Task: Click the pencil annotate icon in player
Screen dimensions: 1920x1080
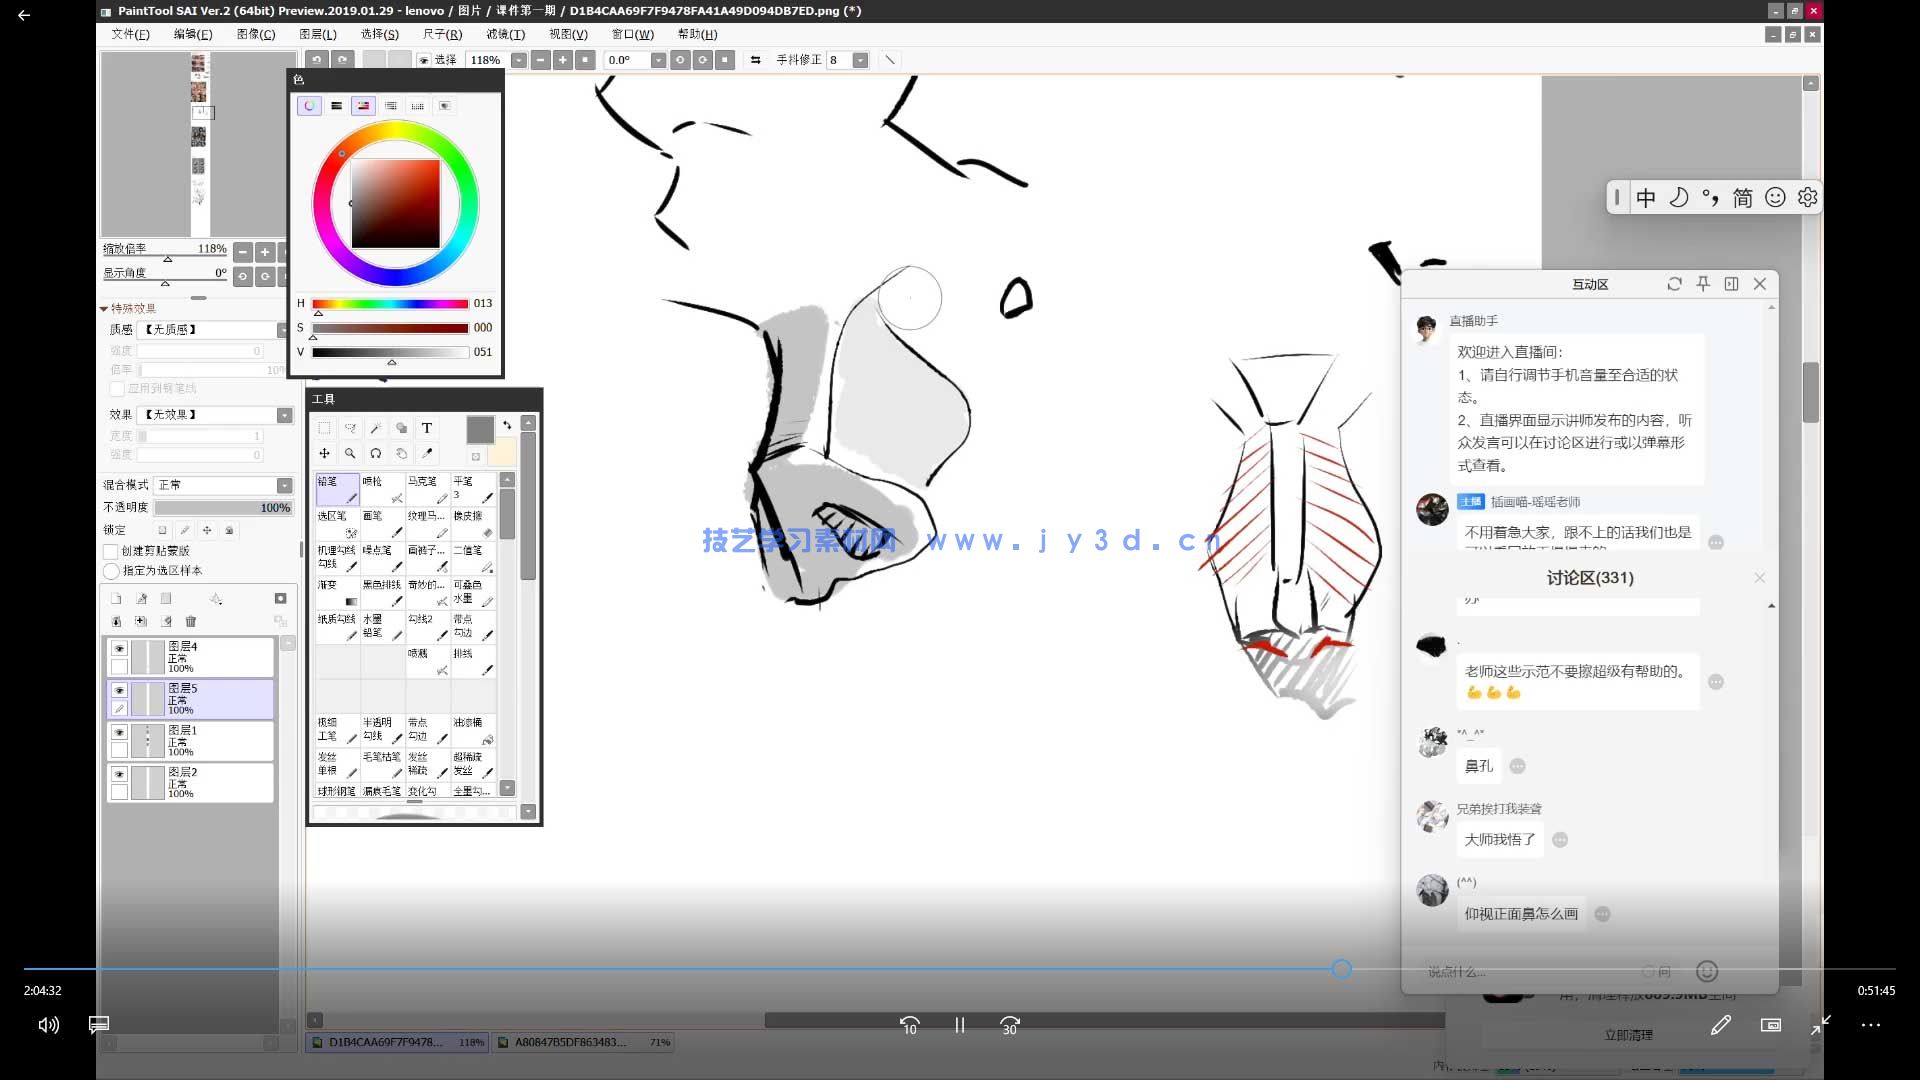Action: click(x=1720, y=1025)
